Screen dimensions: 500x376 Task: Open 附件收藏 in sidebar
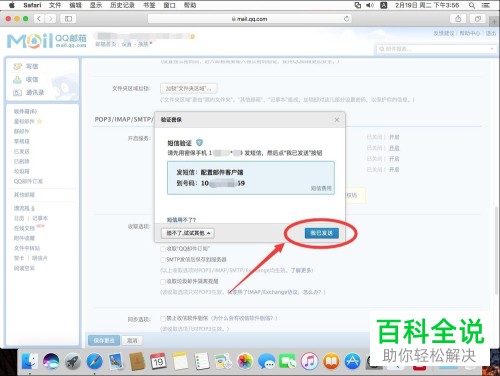tap(24, 238)
